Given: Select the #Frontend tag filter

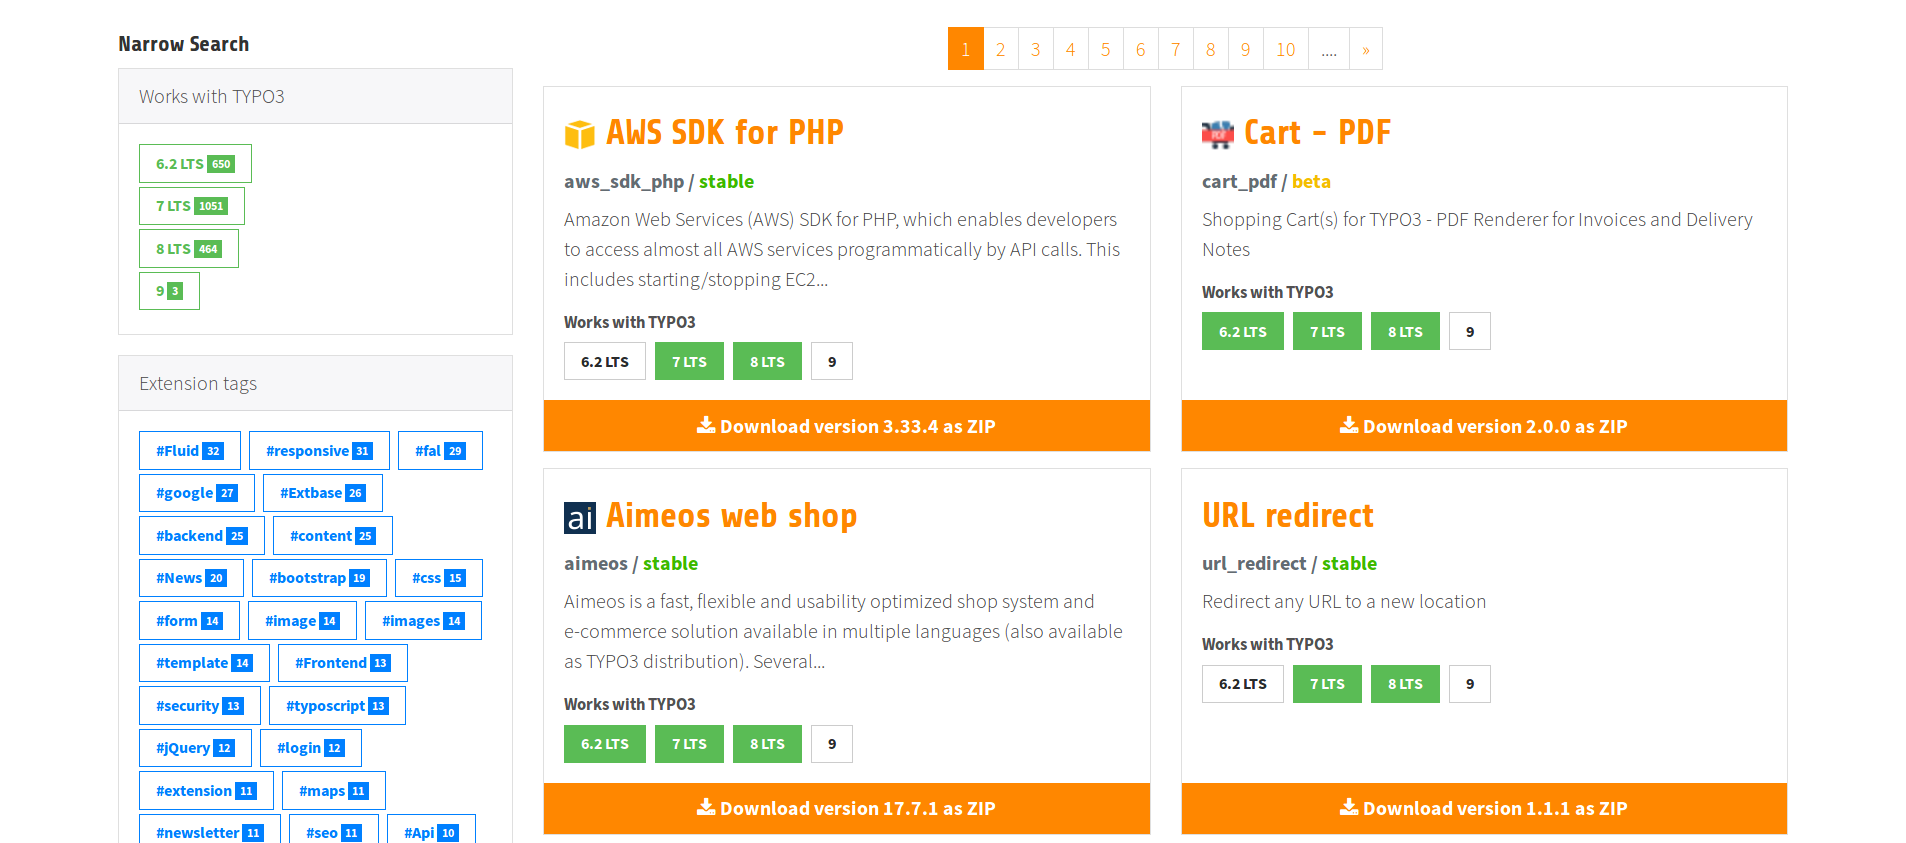Looking at the screenshot, I should point(342,663).
